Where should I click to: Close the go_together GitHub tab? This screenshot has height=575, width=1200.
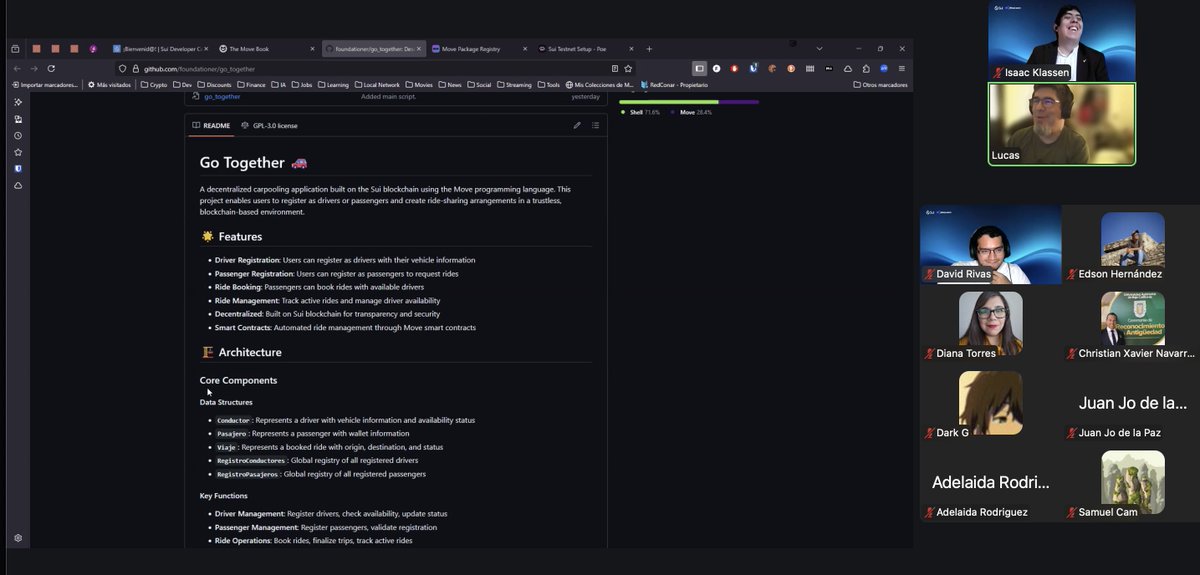point(419,48)
